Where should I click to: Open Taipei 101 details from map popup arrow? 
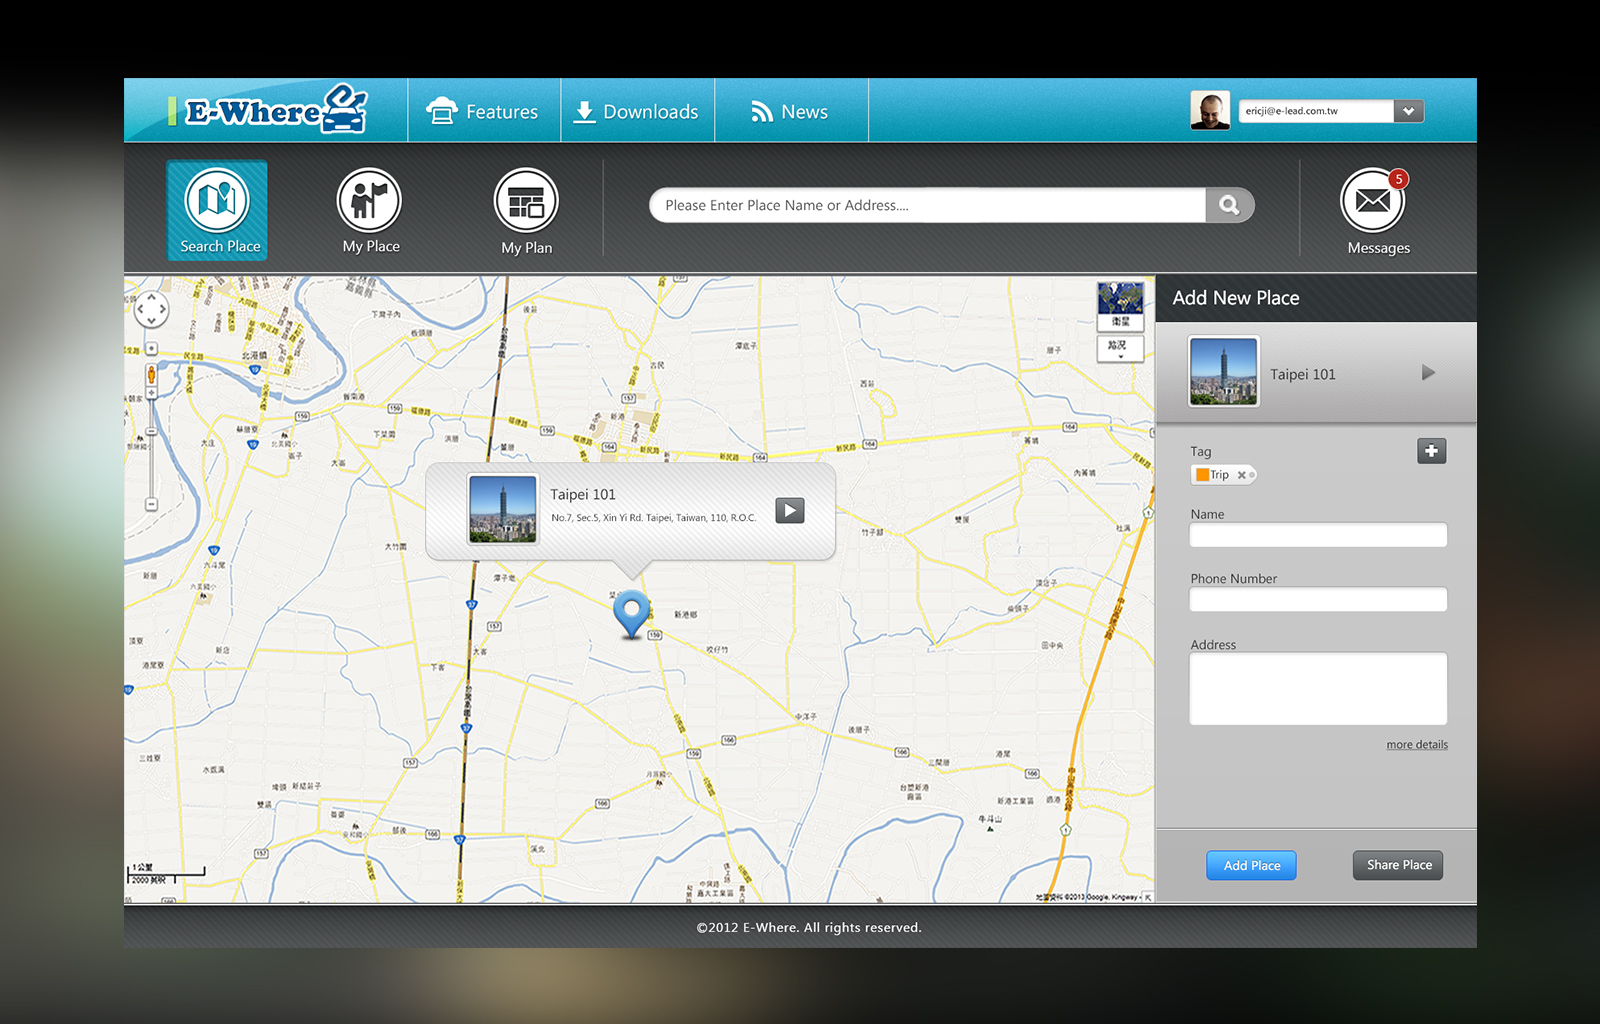(x=790, y=511)
